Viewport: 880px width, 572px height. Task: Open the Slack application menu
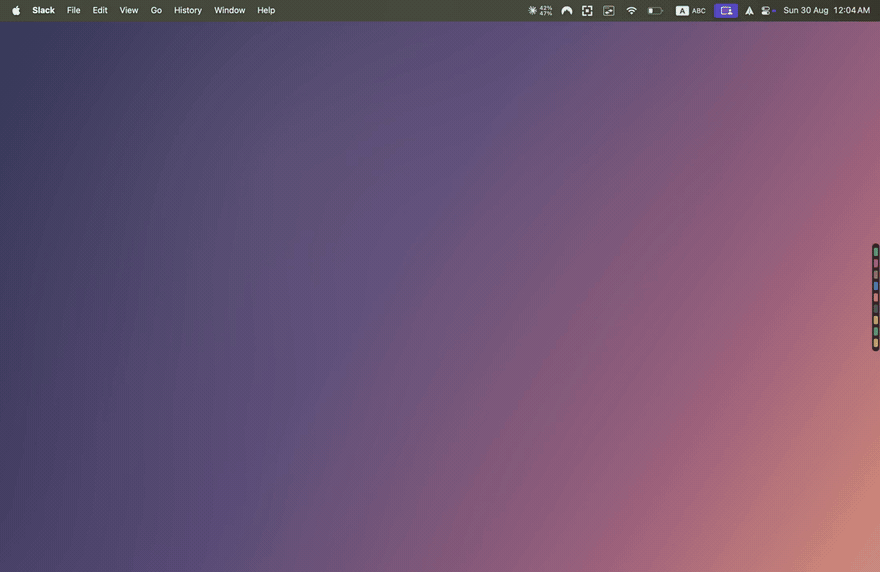[43, 10]
